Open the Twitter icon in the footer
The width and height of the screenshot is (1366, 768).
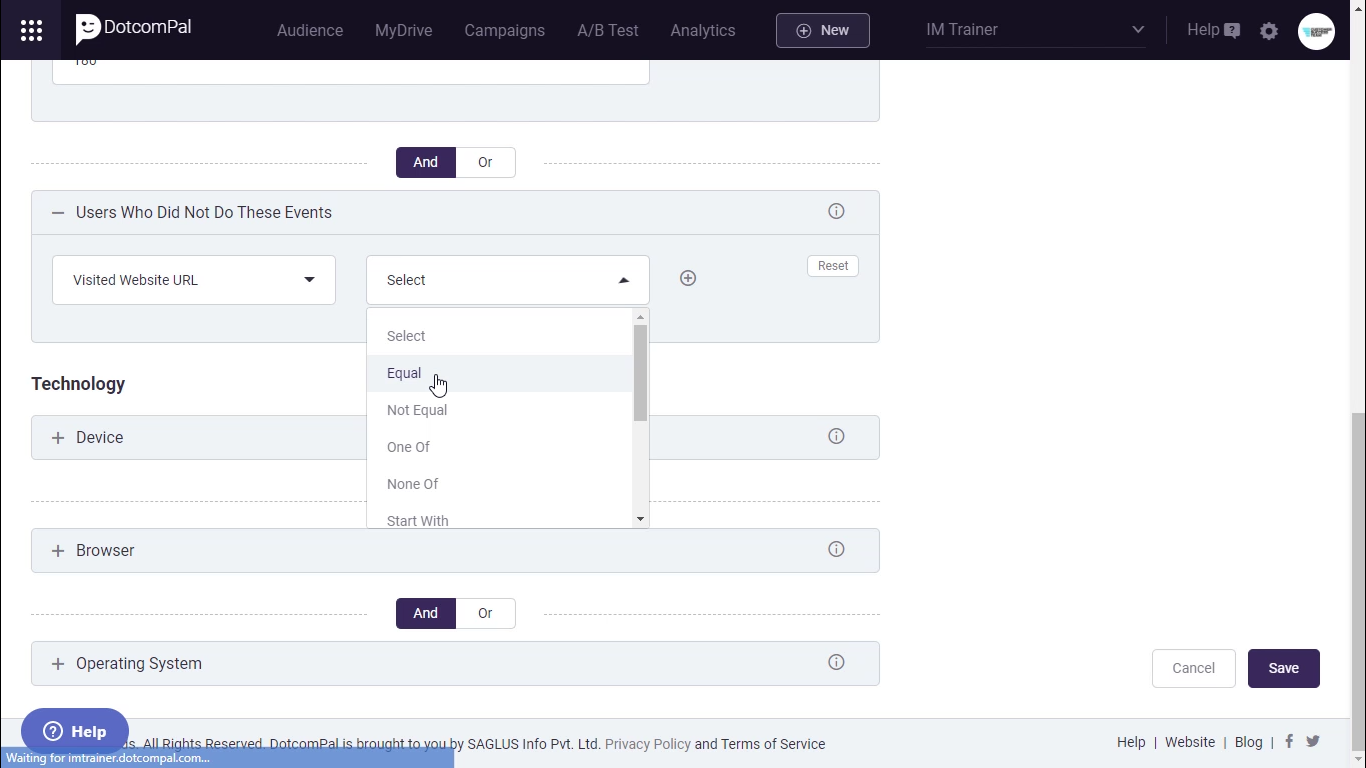[x=1313, y=742]
